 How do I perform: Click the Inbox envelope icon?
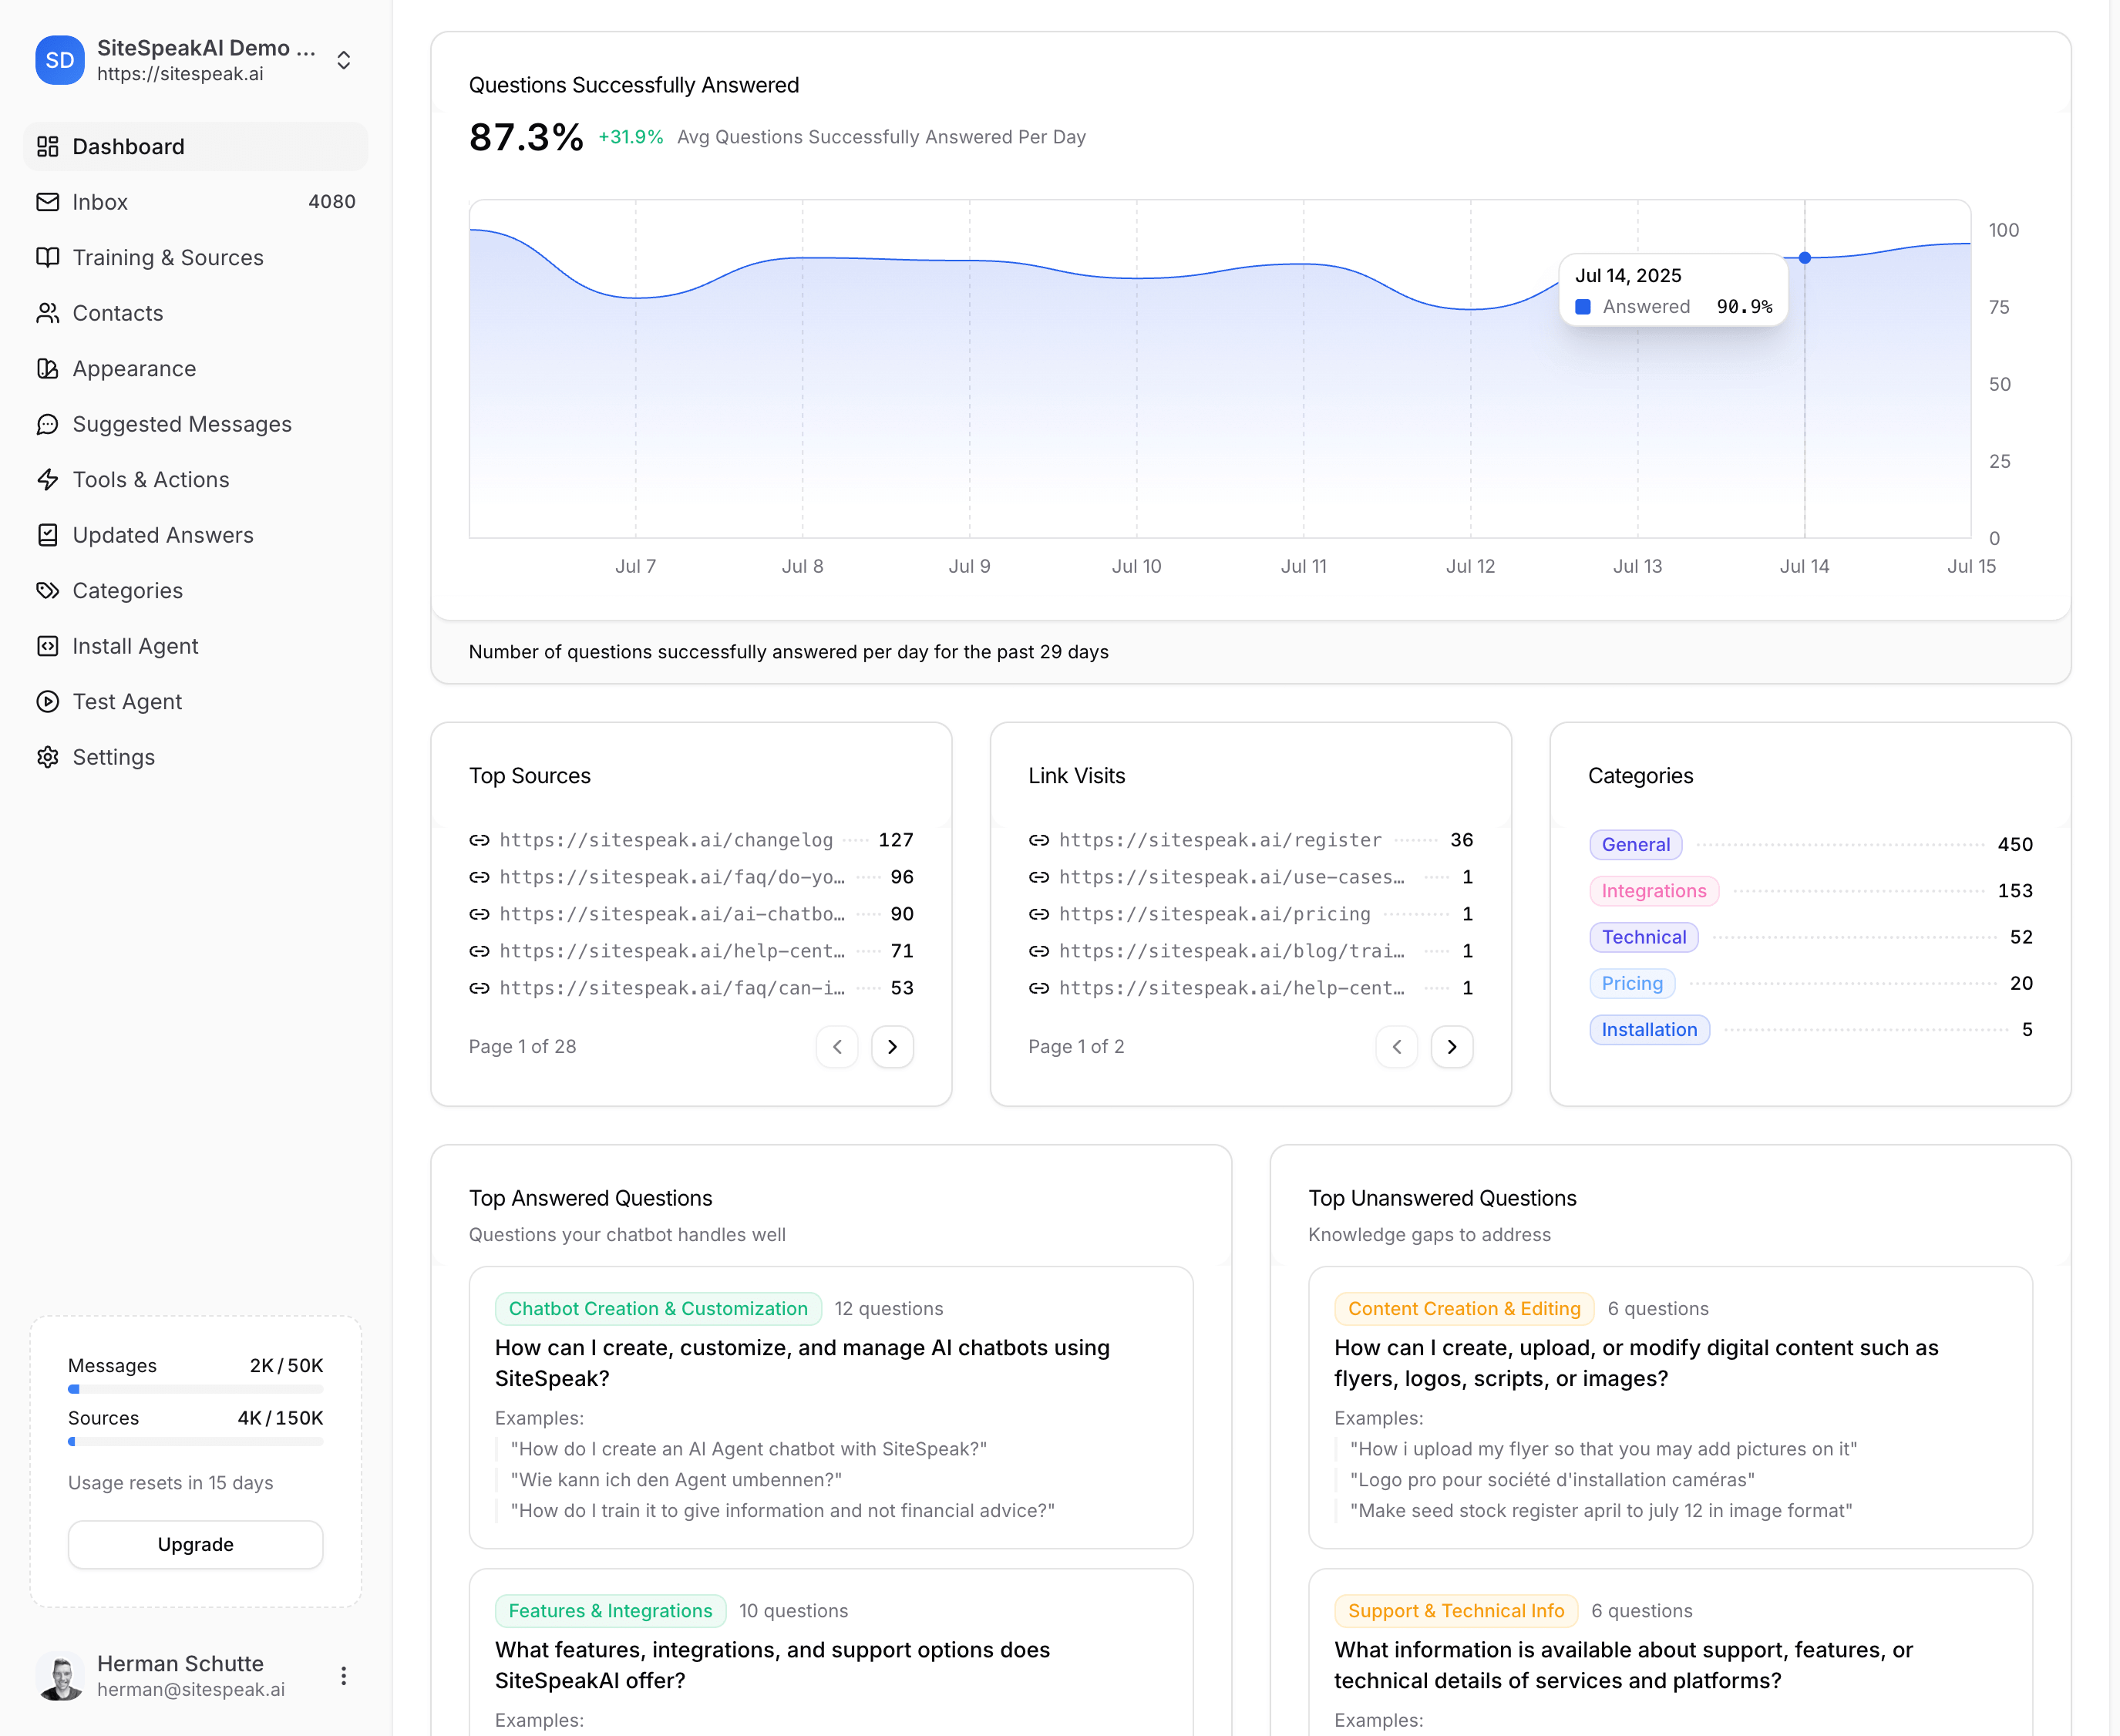click(47, 202)
